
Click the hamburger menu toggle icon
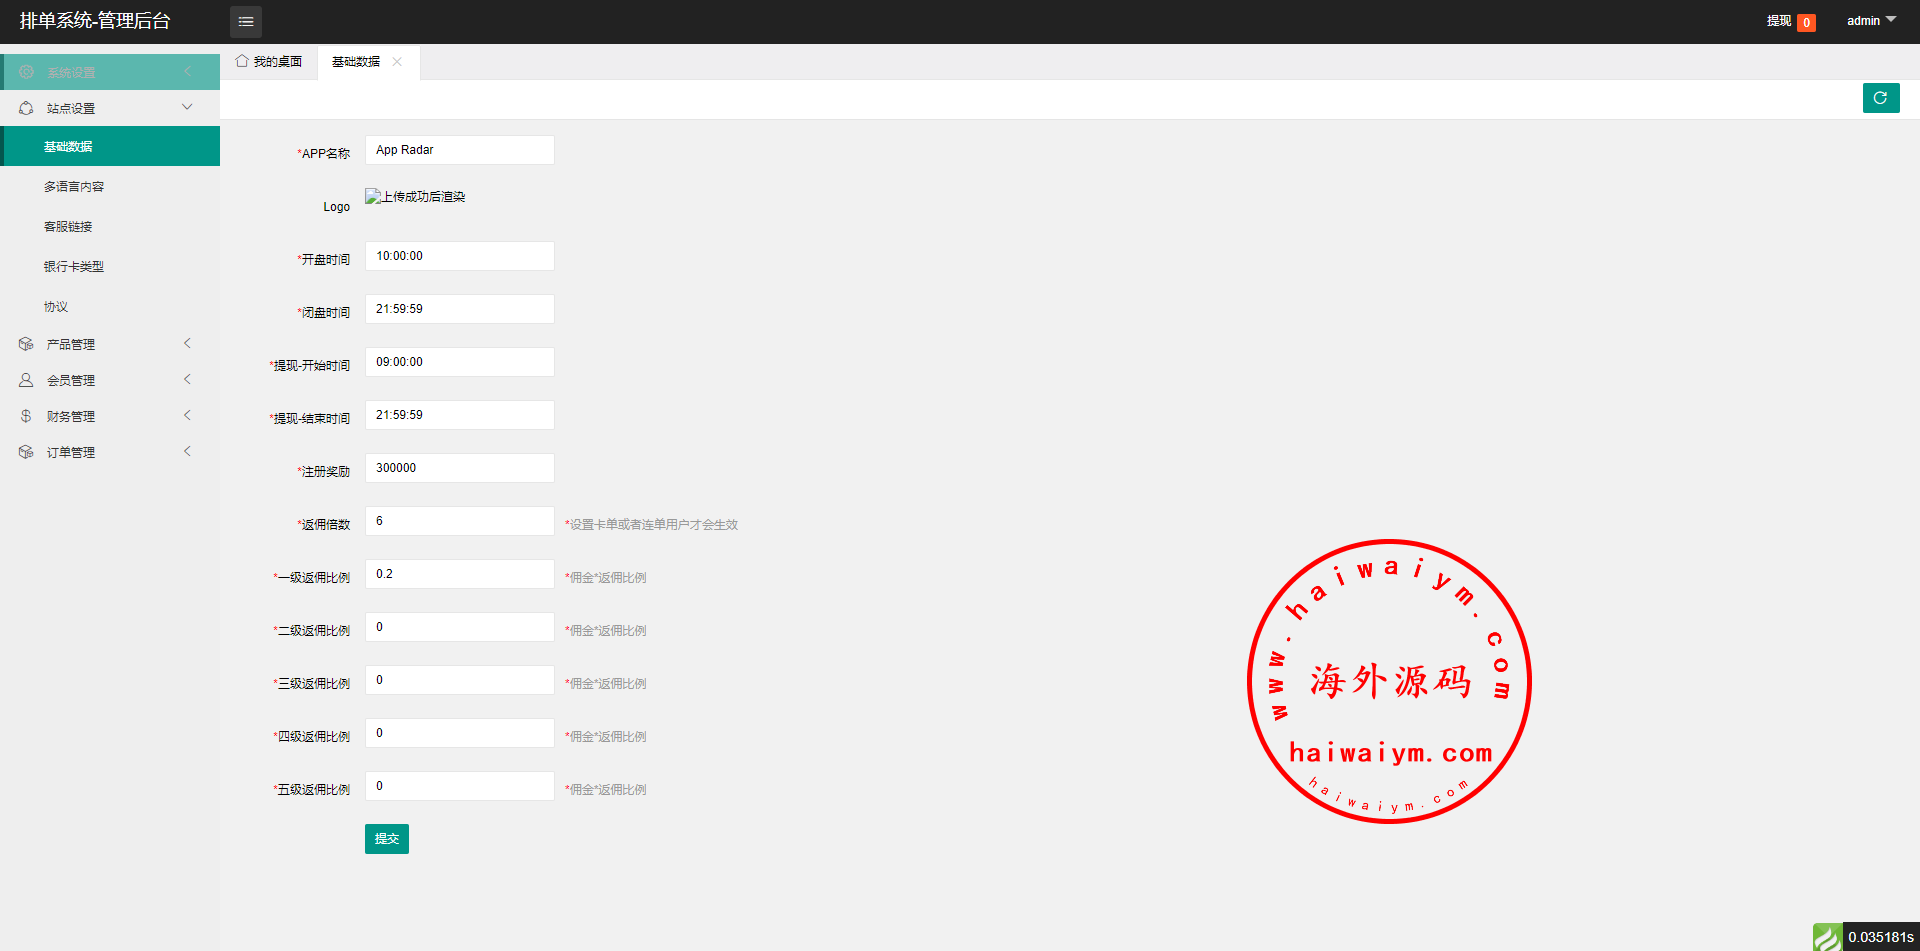point(245,22)
